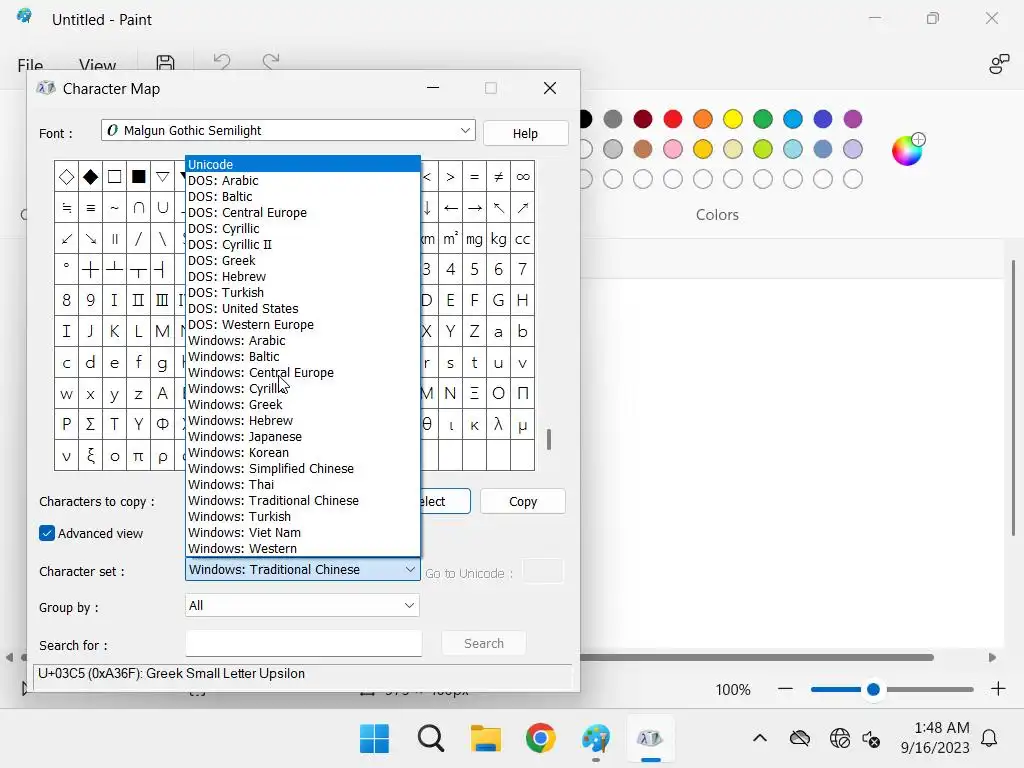The height and width of the screenshot is (768, 1024).
Task: Click the right arrow of Paint's horizontal scrollbar
Action: tap(992, 657)
